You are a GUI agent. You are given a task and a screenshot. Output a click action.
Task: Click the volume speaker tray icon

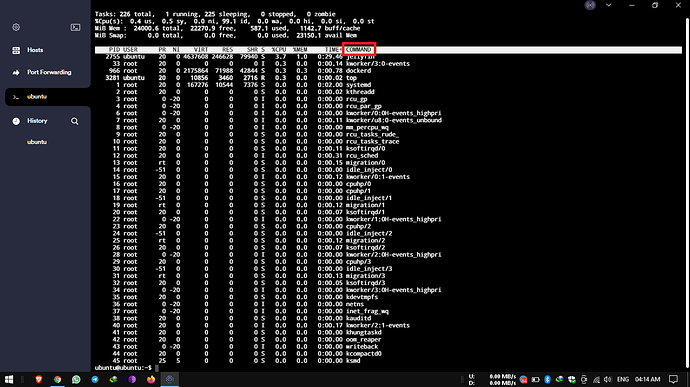pos(608,380)
